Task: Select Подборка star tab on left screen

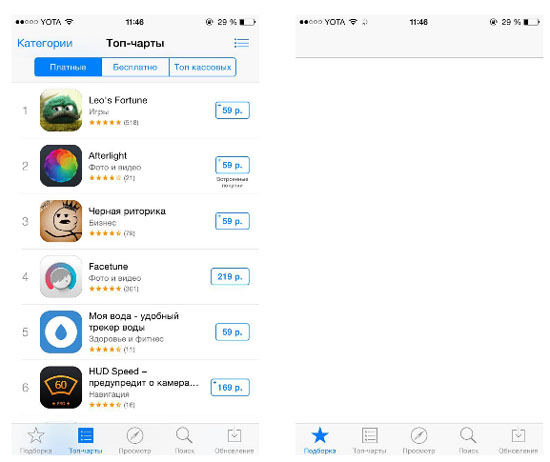Action: [x=36, y=440]
